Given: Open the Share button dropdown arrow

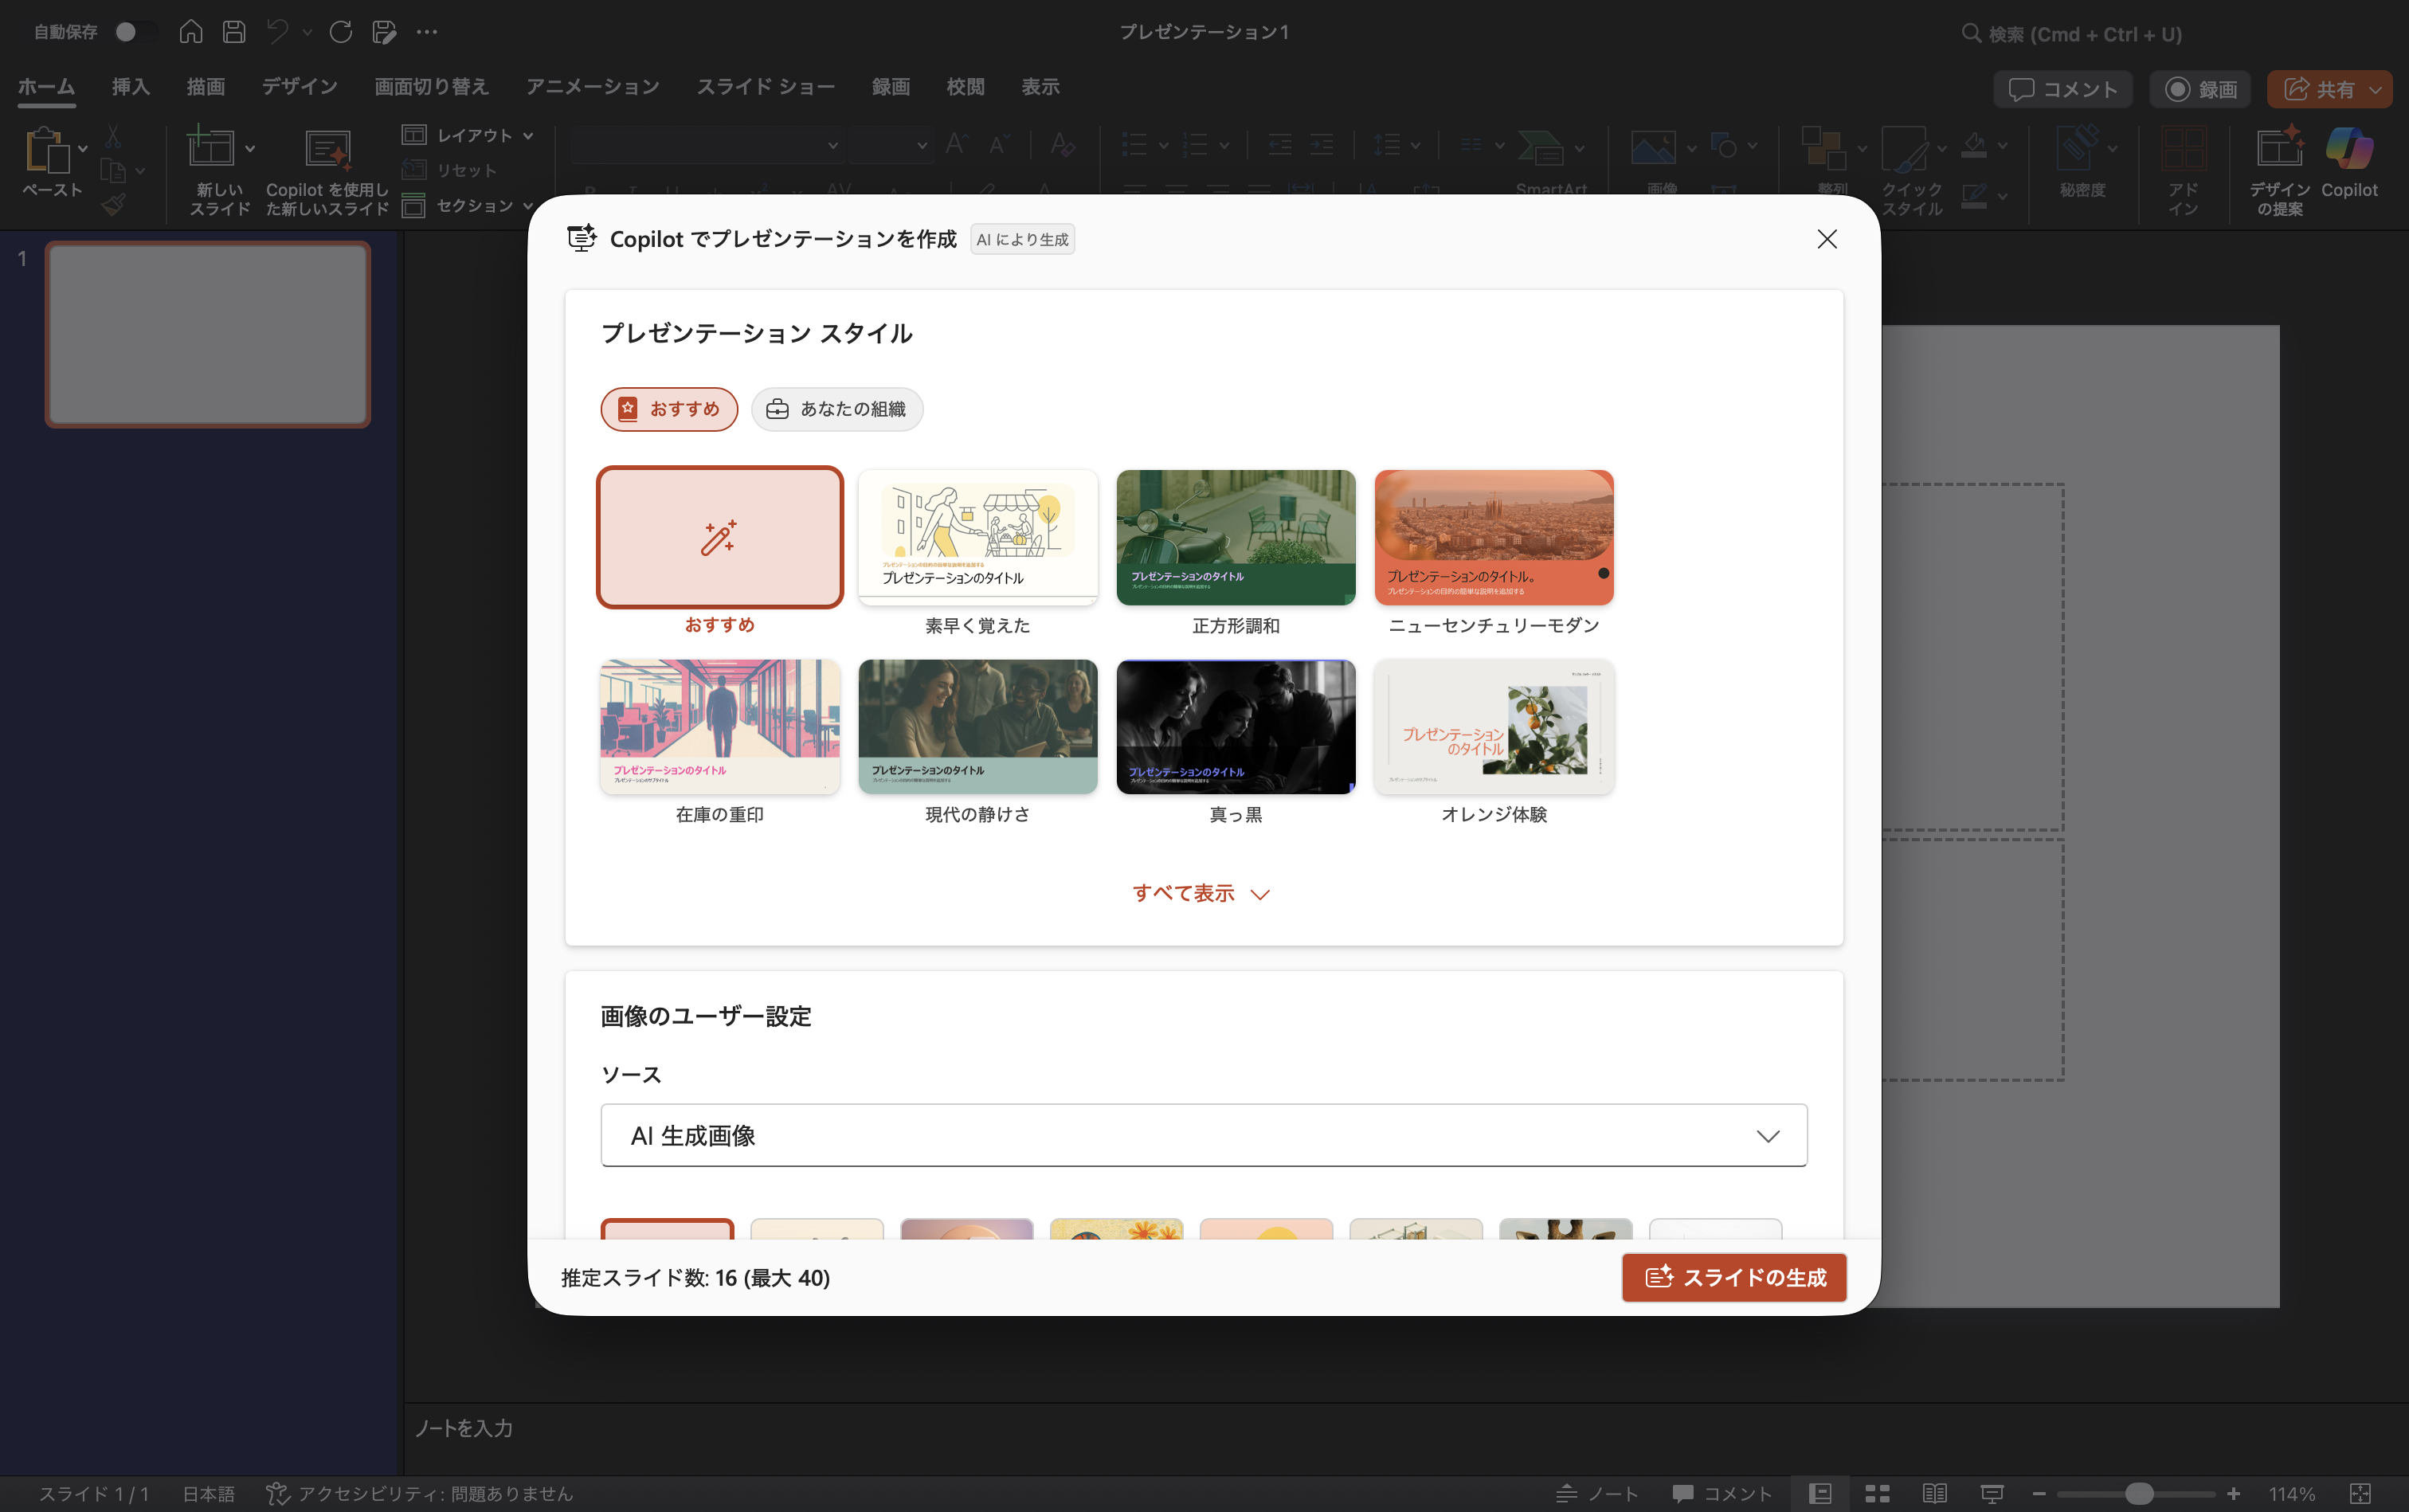Looking at the screenshot, I should tap(2376, 90).
